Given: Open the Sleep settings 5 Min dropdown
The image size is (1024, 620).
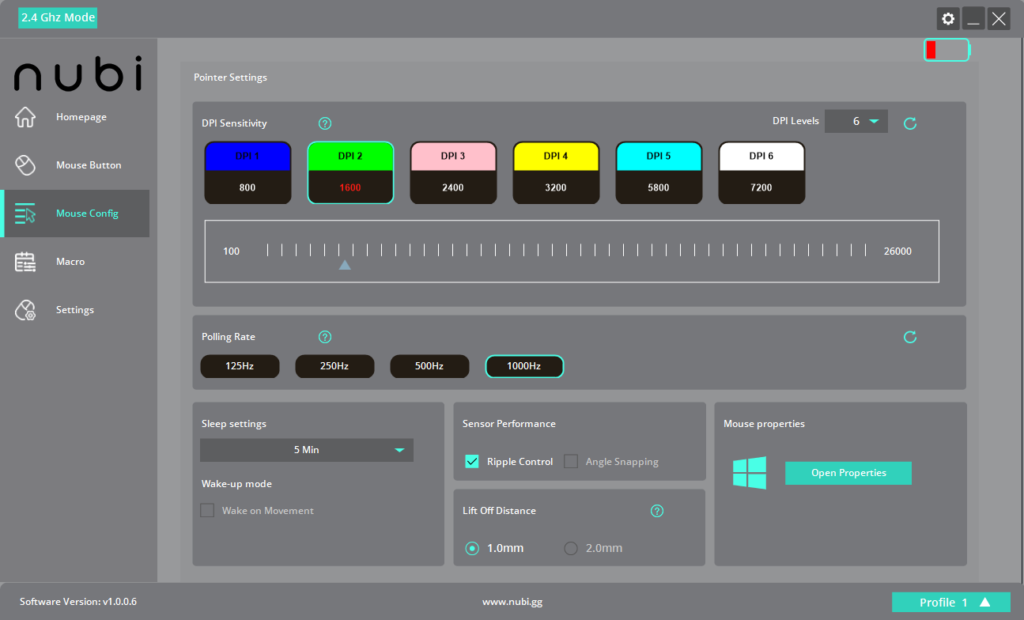Looking at the screenshot, I should click(306, 450).
